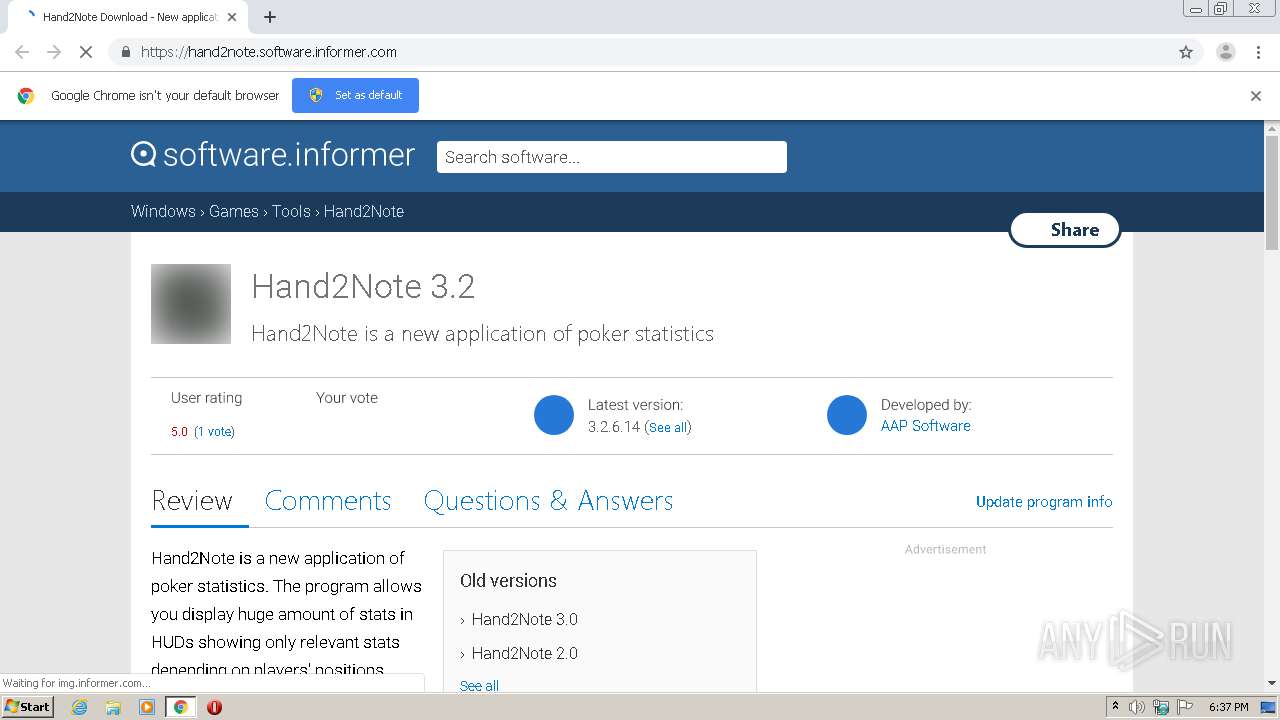Open the Games breadcrumb link
This screenshot has height=720, width=1280.
[234, 211]
